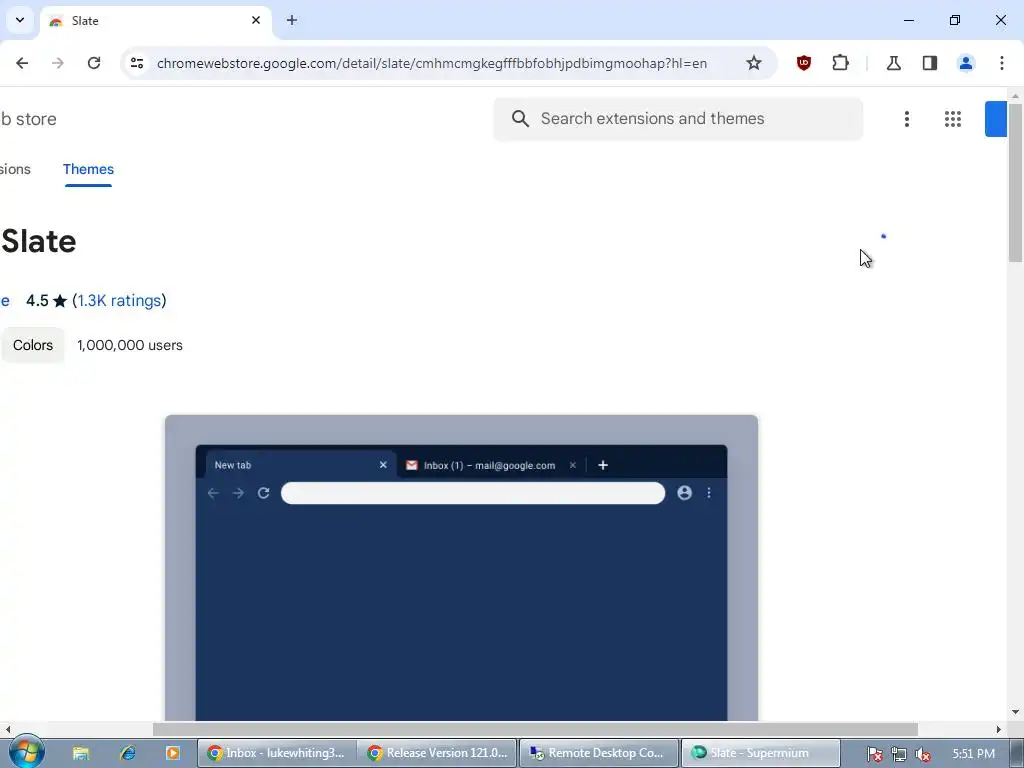Click the scroll left arrow of horizontal scrollbar
This screenshot has width=1024, height=768.
pyautogui.click(x=7, y=729)
